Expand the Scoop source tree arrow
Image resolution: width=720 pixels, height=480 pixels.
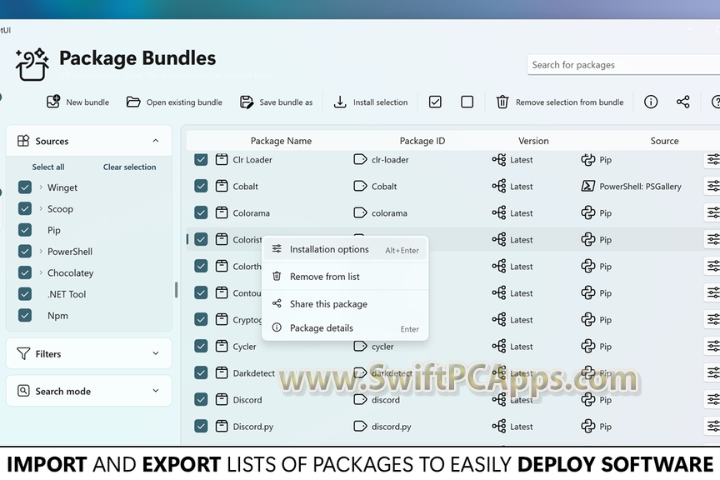pos(41,209)
